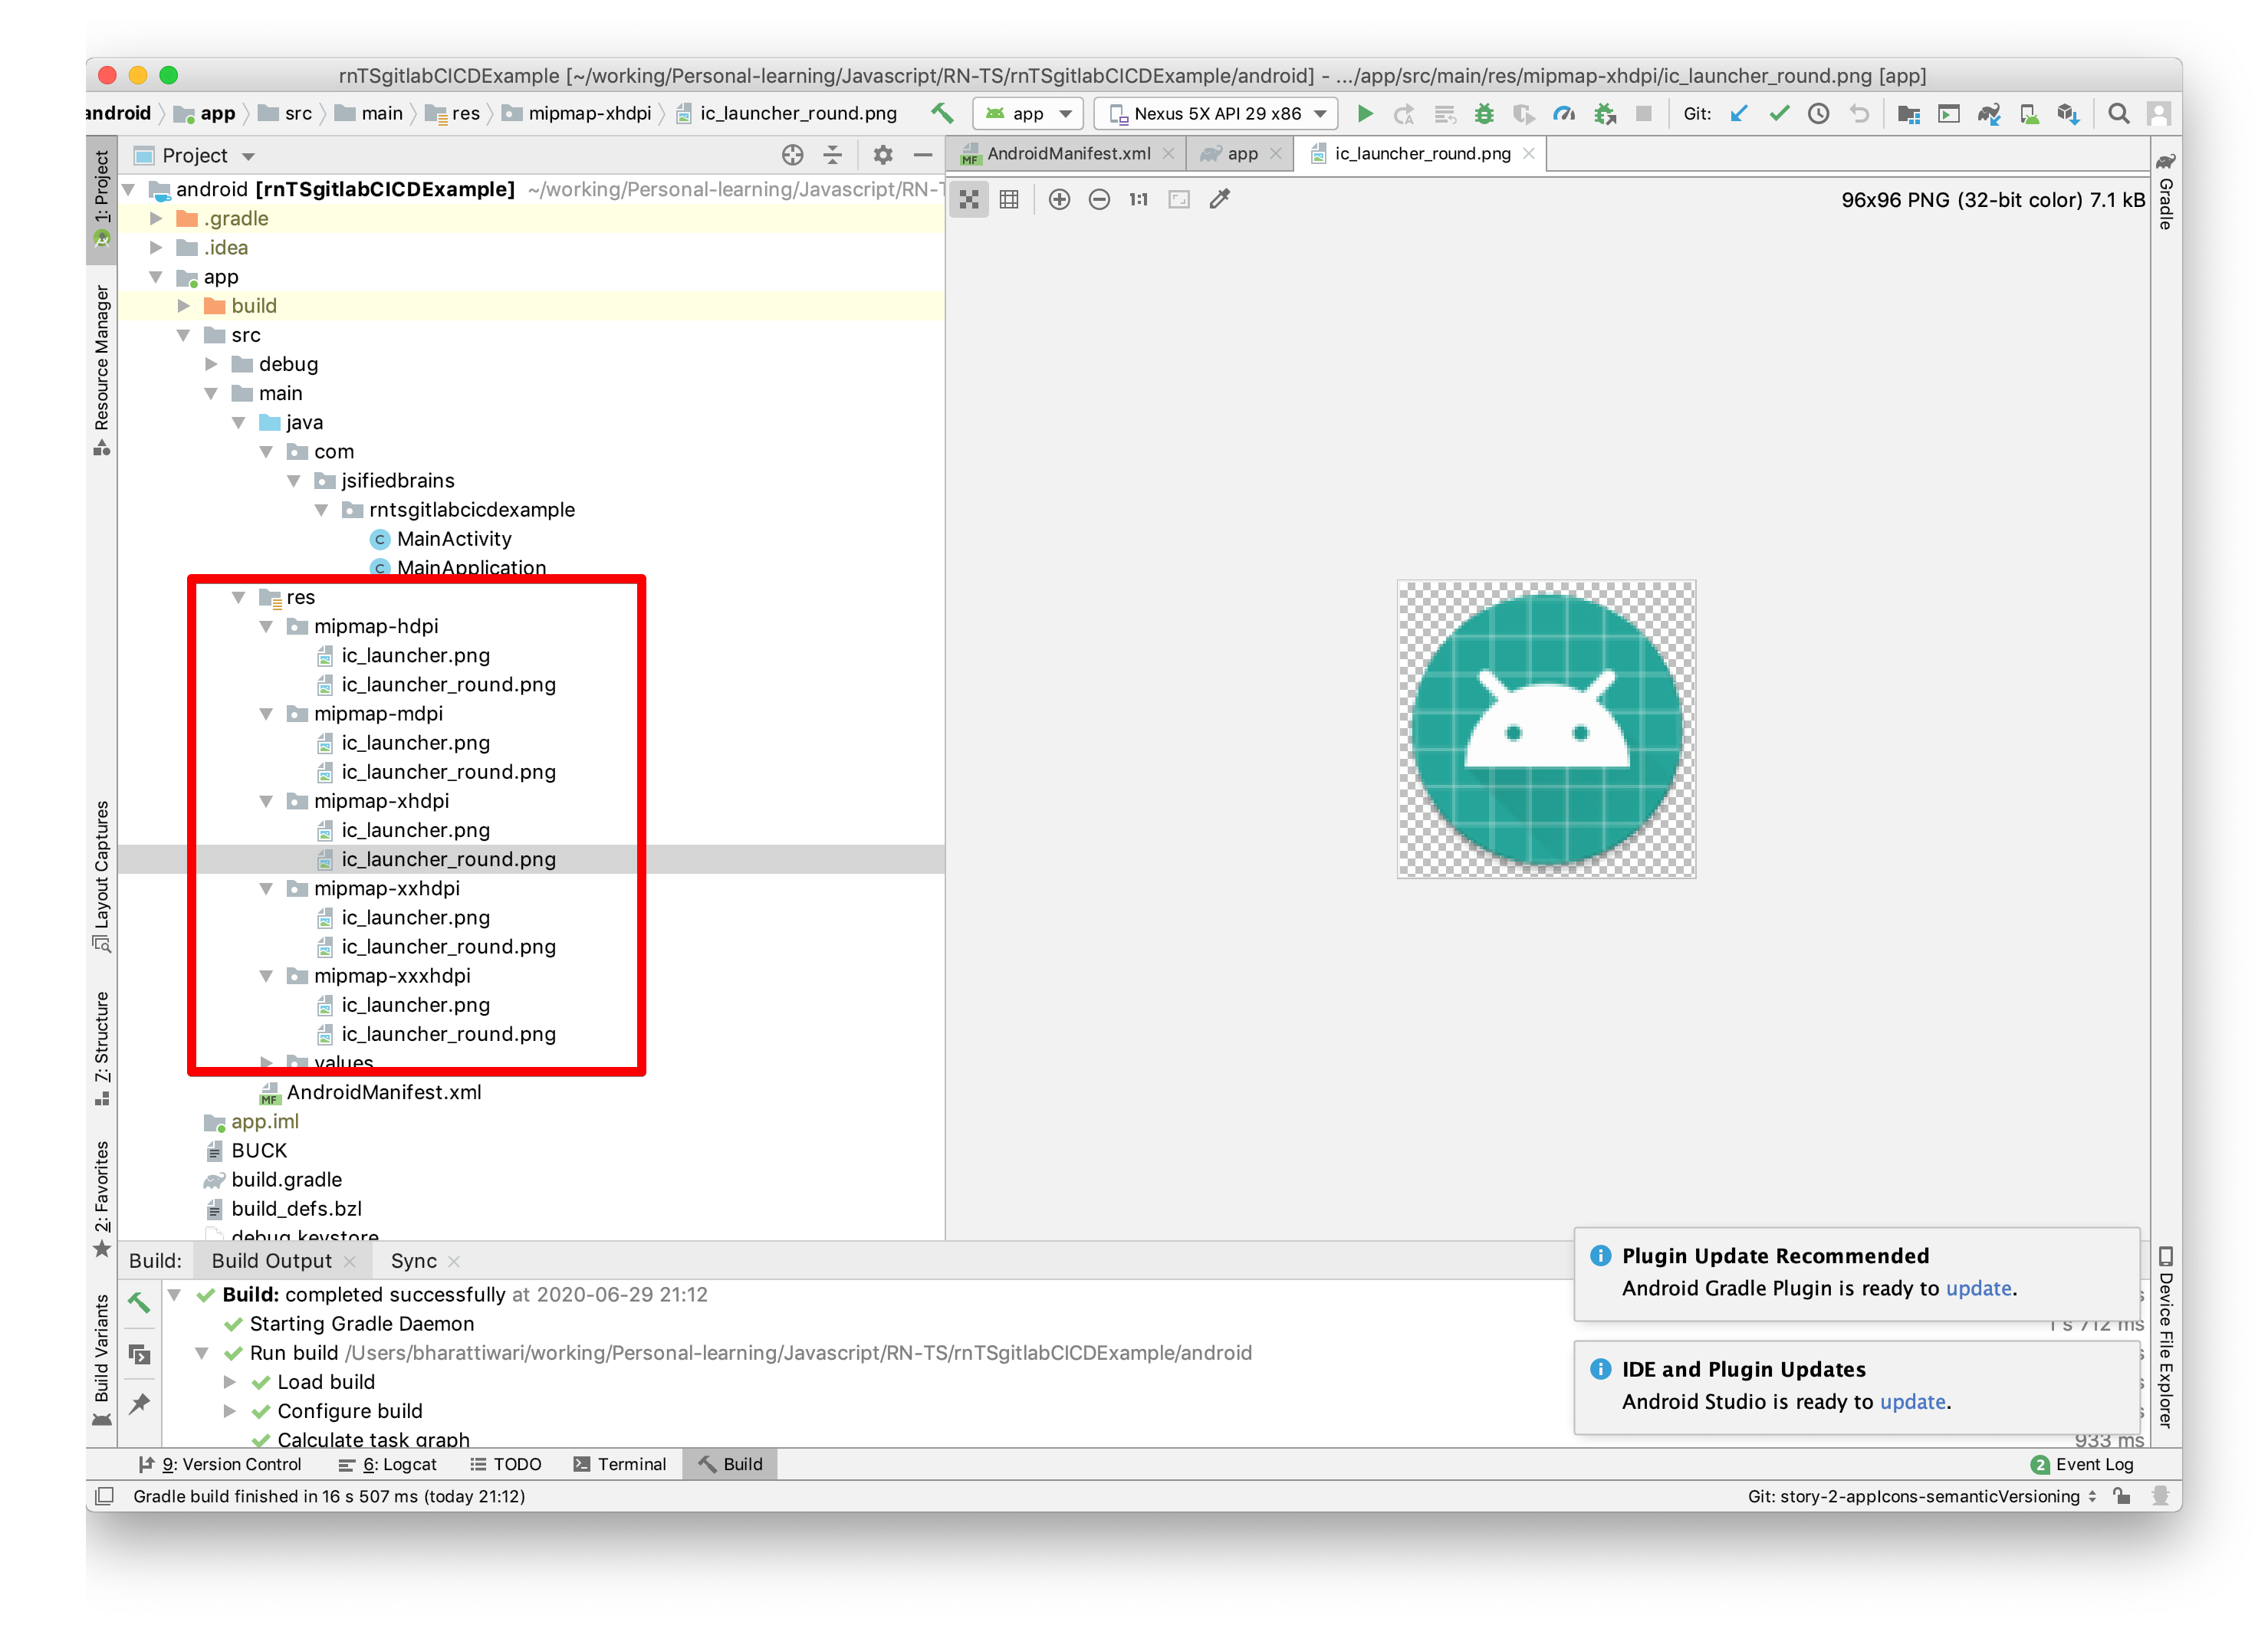This screenshot has height=1625, width=2268.
Task: Open the Resource Manager side panel
Action: [101, 370]
